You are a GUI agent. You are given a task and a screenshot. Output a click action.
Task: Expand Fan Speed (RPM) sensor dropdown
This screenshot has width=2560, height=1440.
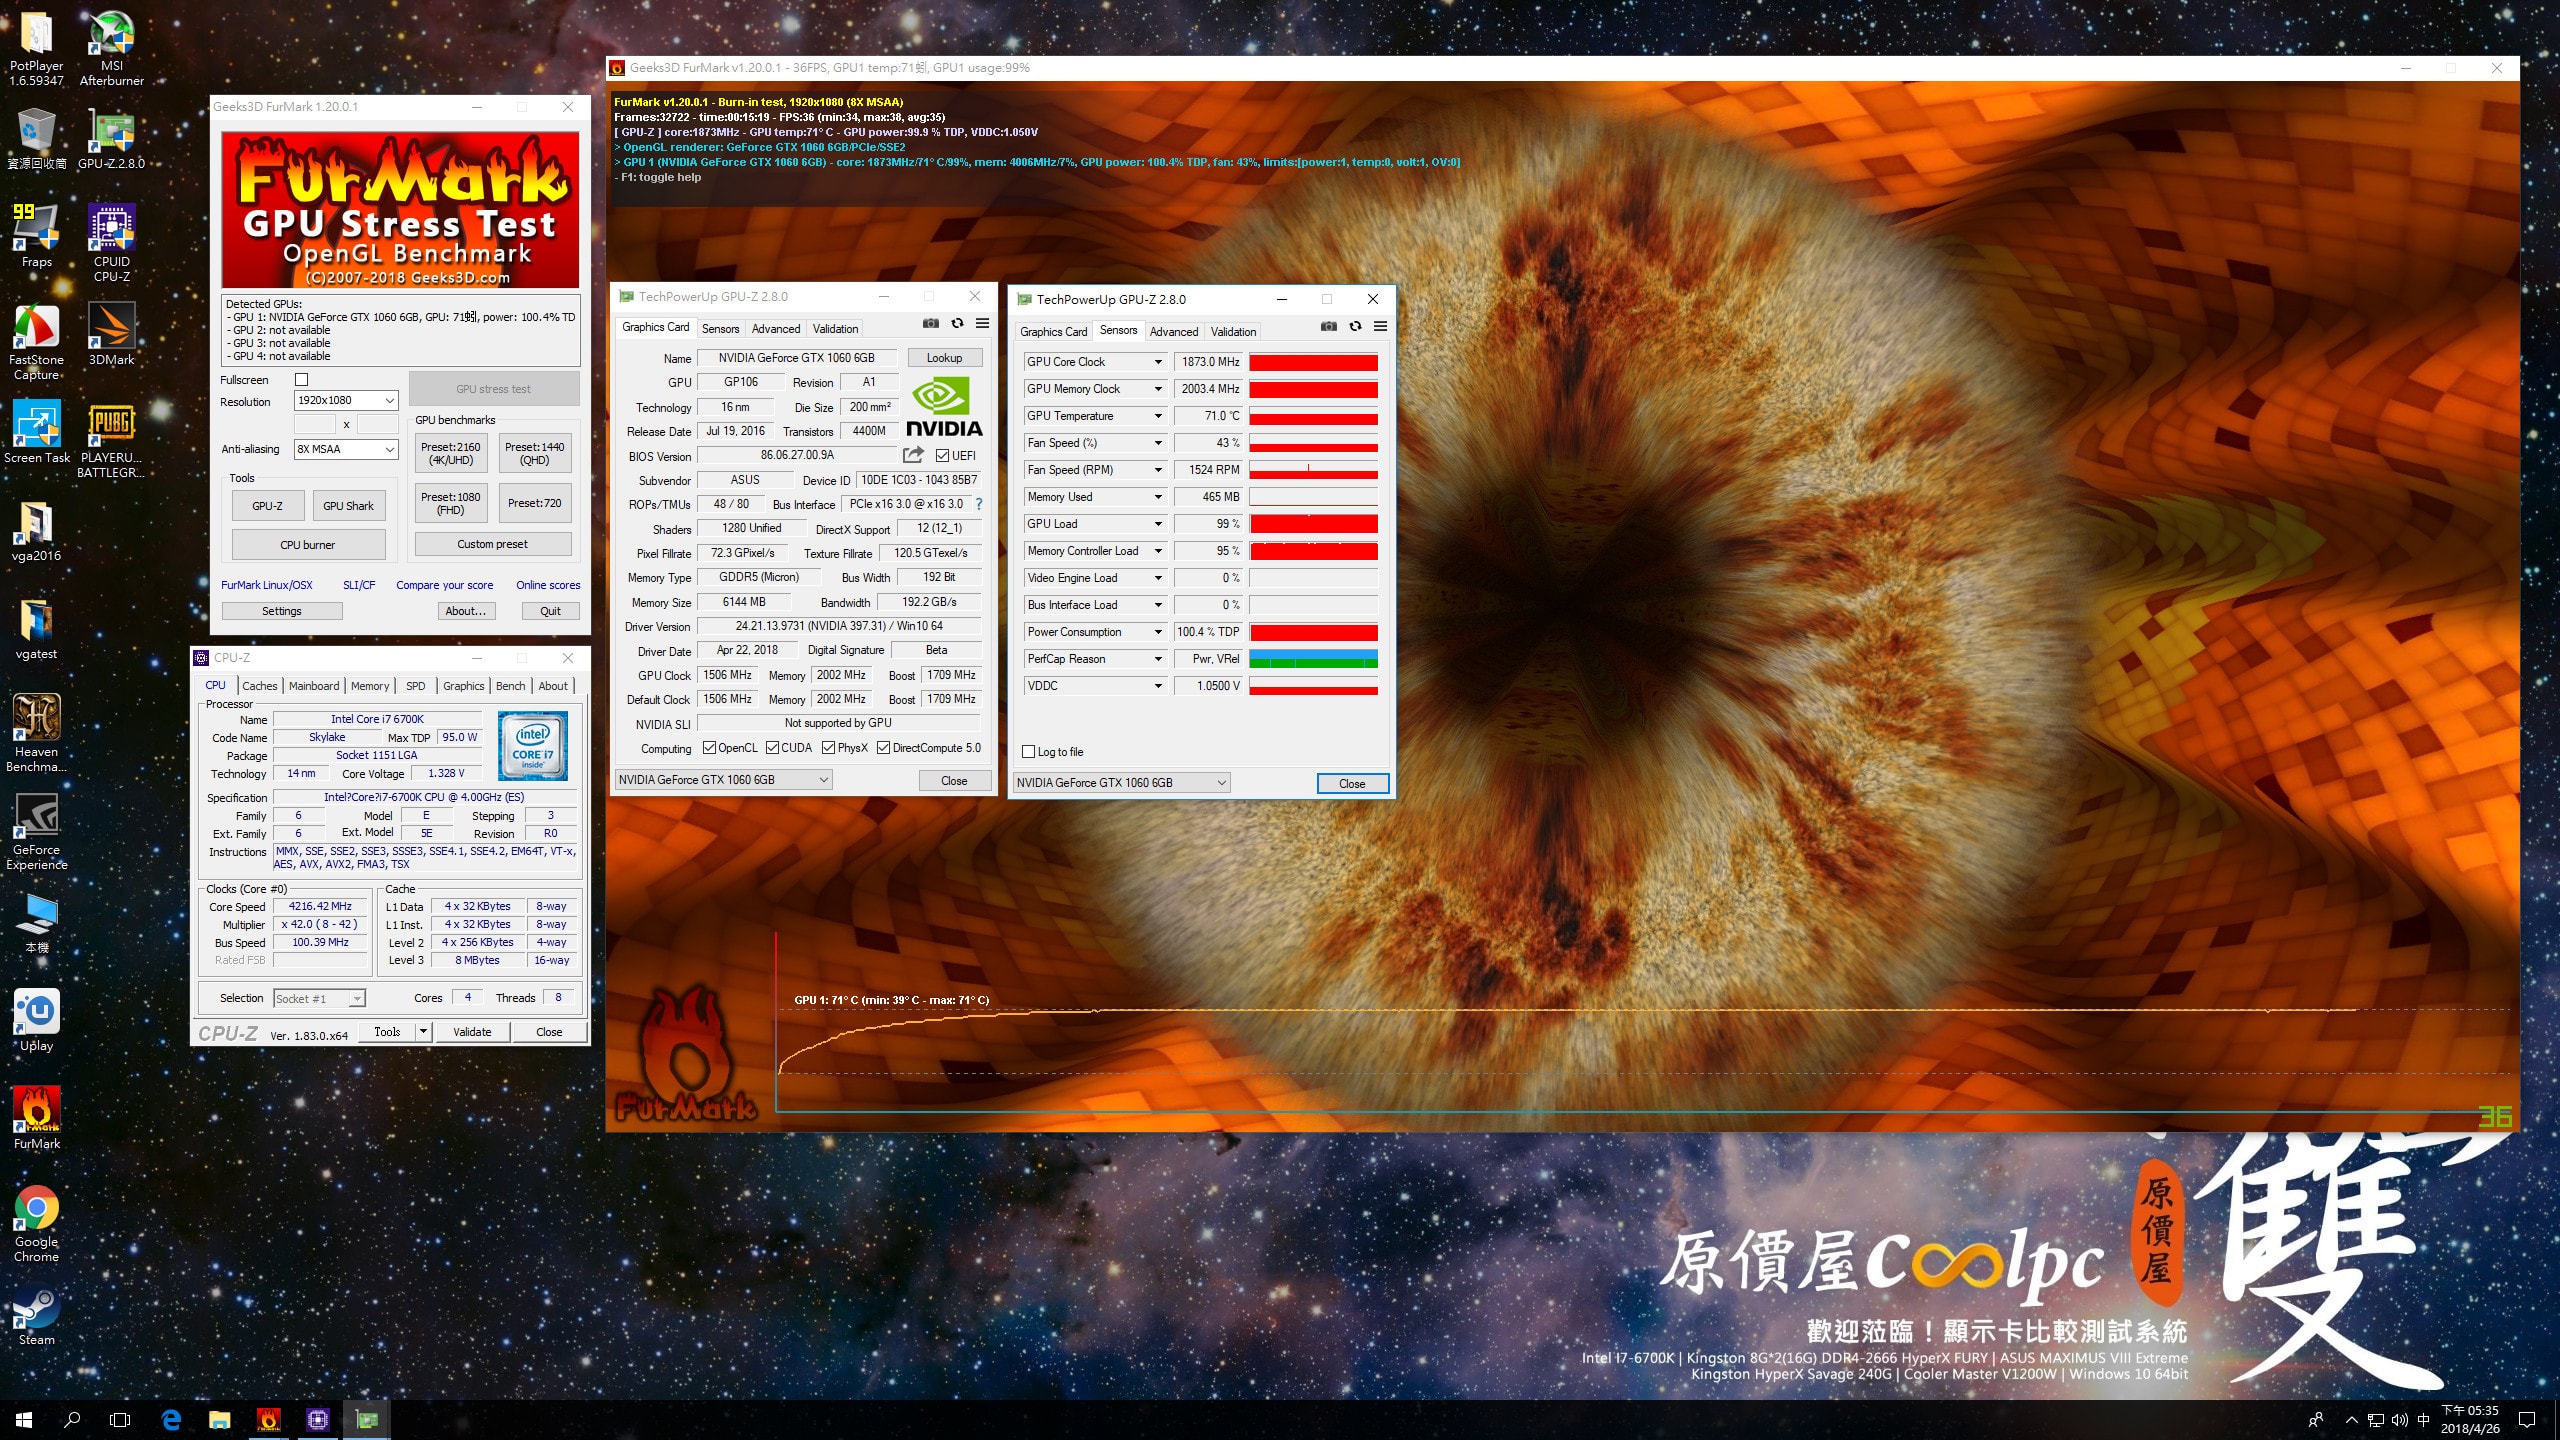1158,470
